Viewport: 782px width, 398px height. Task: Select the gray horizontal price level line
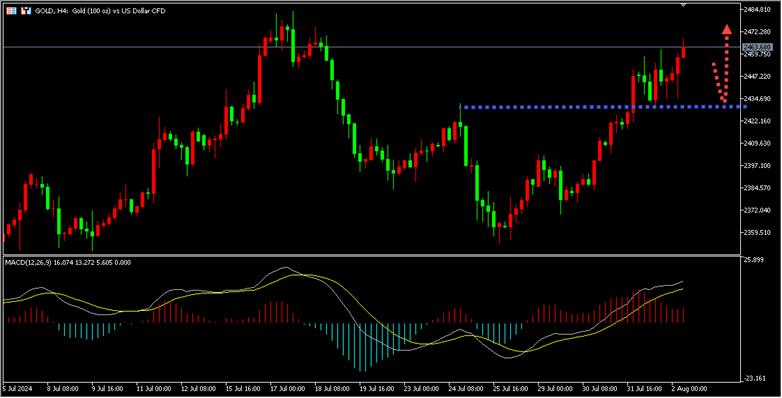click(x=372, y=47)
